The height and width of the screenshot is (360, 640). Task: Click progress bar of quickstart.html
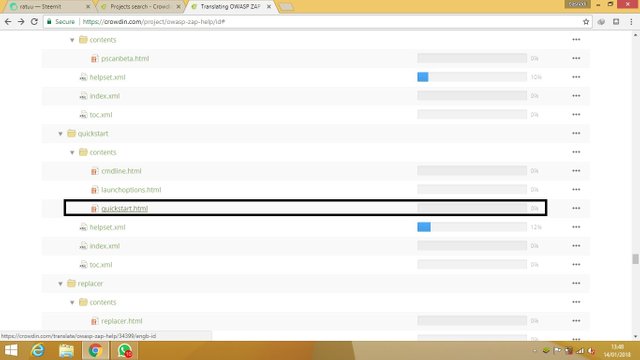472,208
